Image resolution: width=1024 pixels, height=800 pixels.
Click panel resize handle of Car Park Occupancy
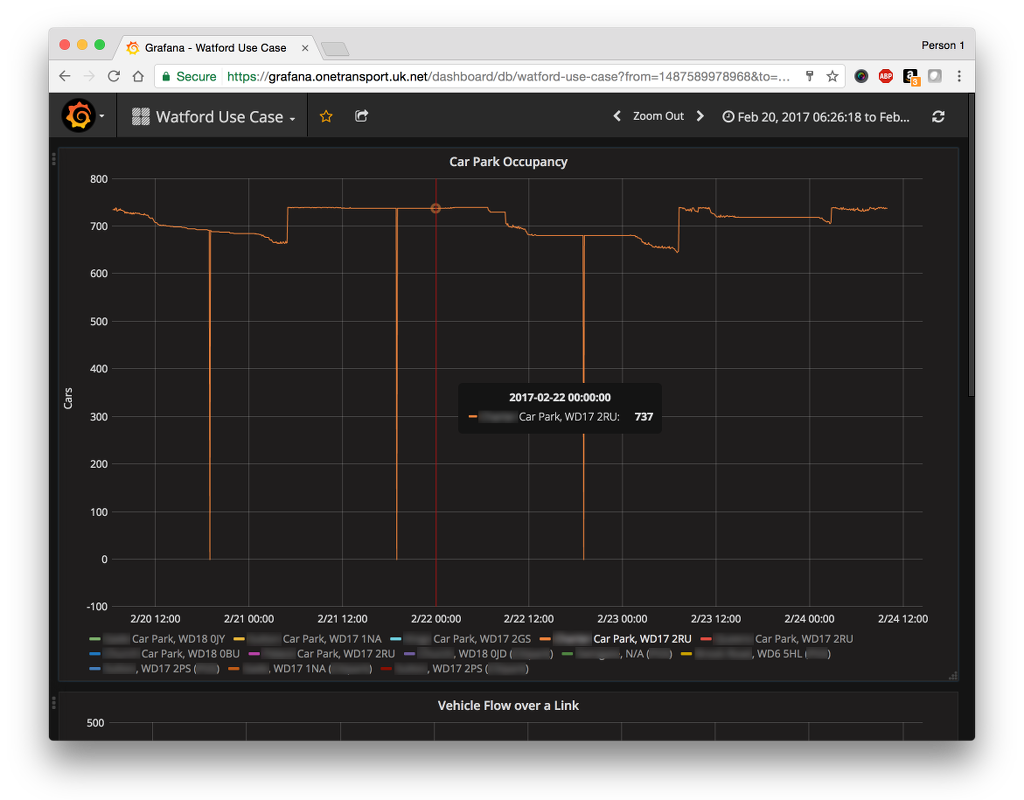[953, 676]
